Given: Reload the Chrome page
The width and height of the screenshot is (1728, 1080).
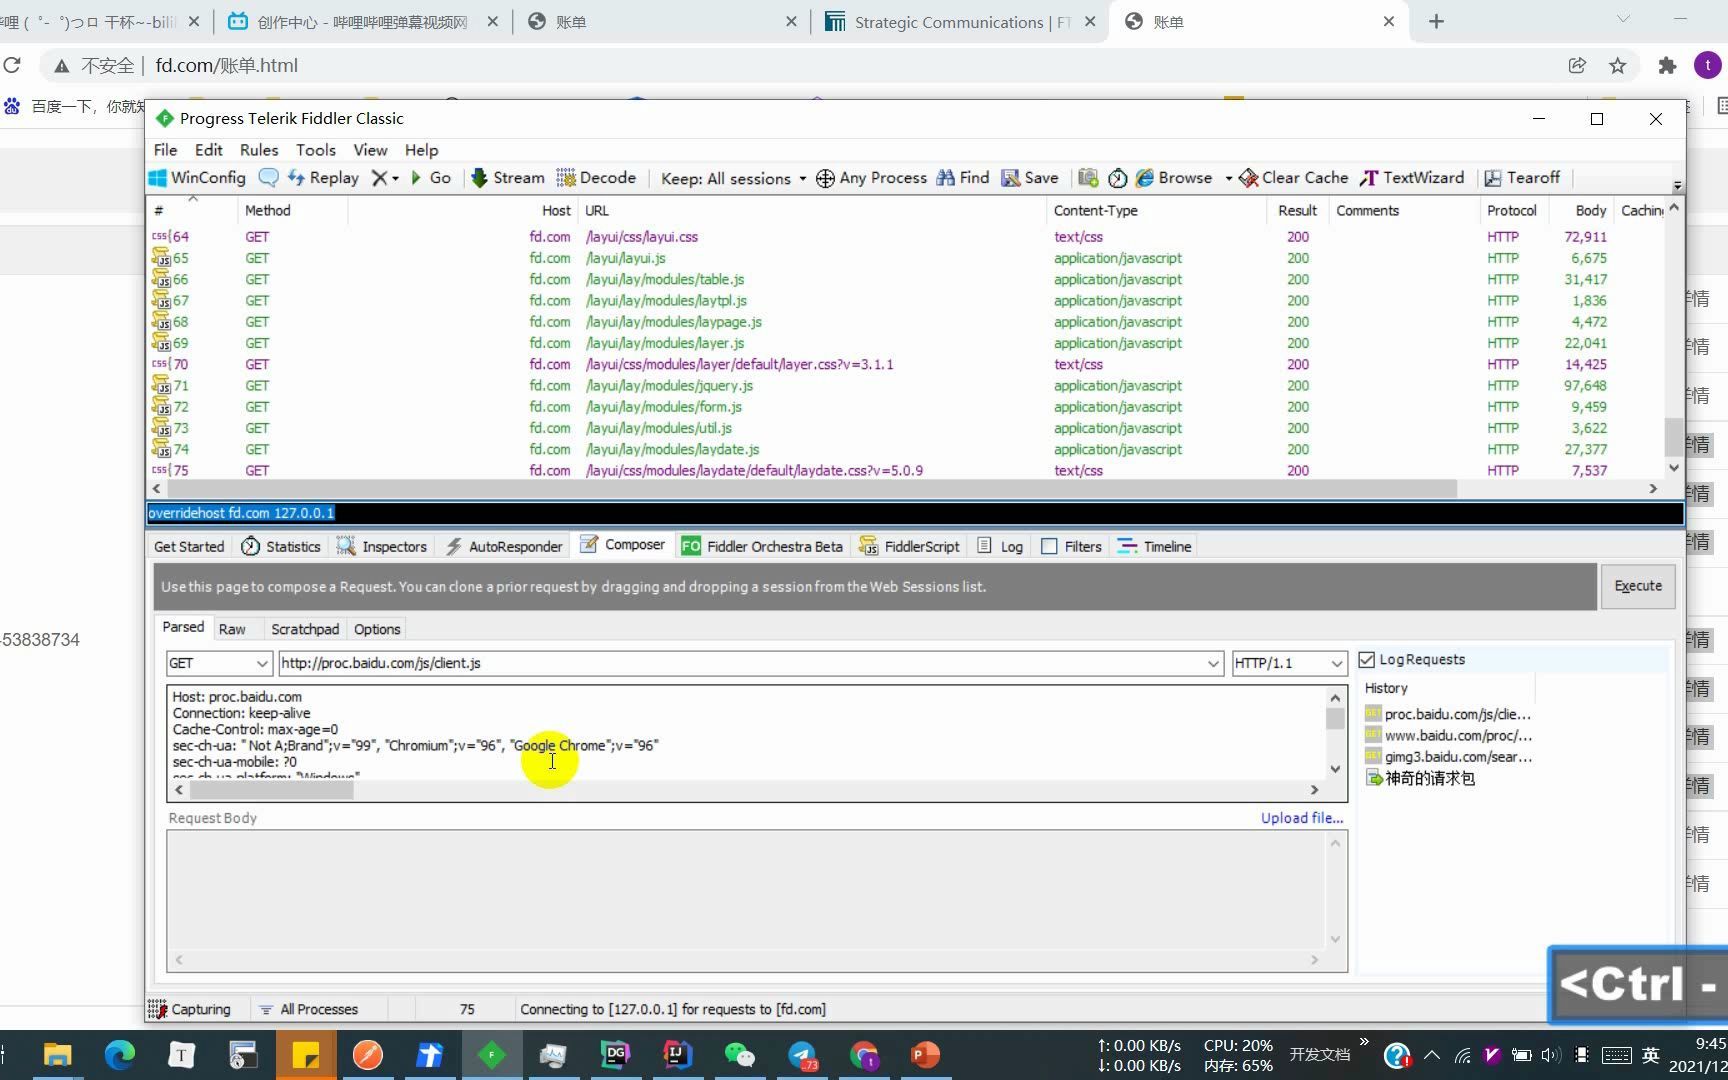Looking at the screenshot, I should point(12,66).
